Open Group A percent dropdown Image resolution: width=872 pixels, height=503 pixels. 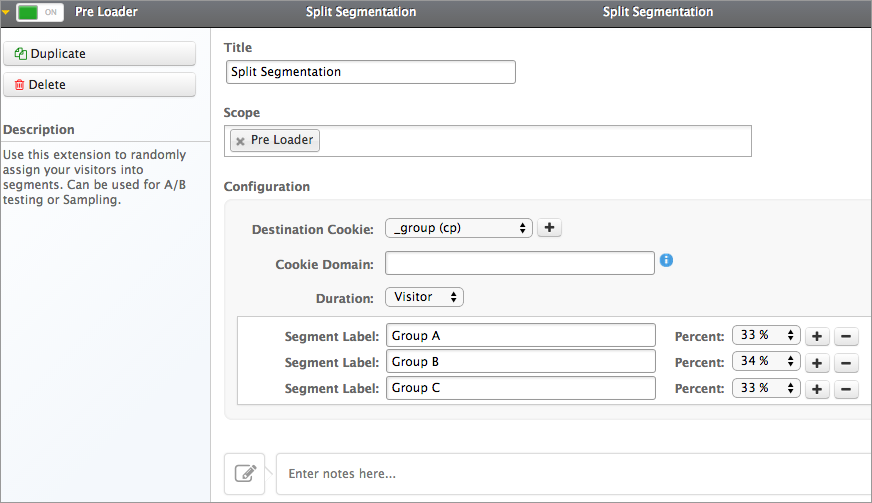766,335
